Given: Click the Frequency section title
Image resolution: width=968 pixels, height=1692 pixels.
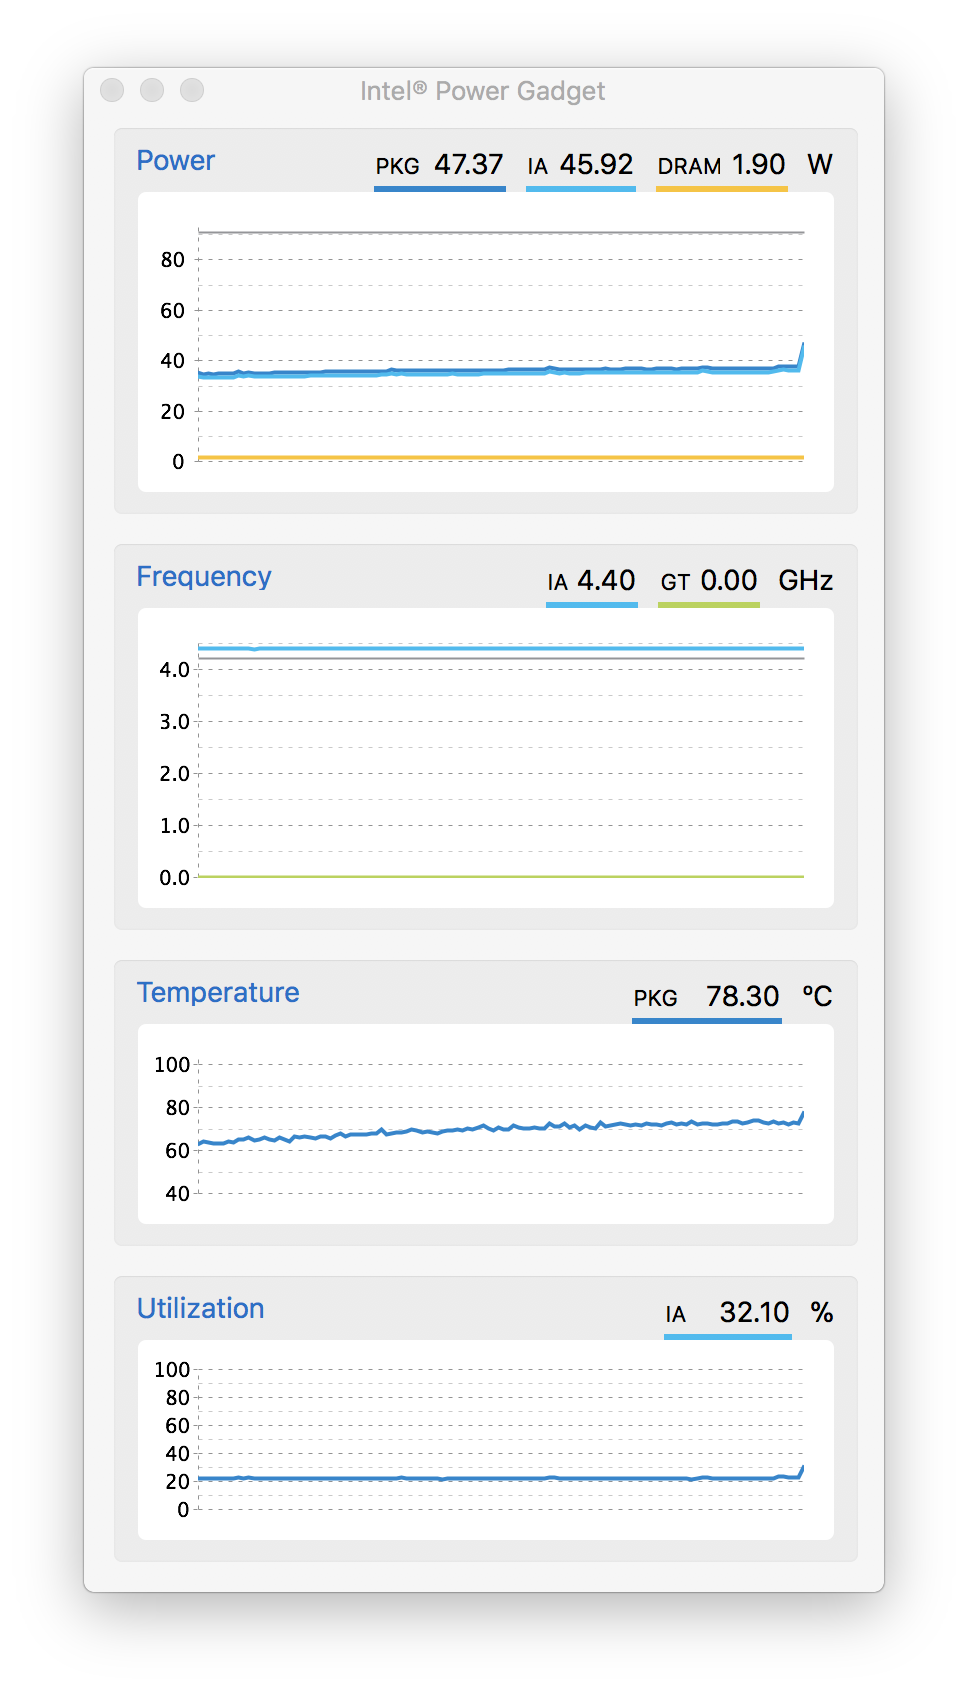Looking at the screenshot, I should tap(204, 577).
